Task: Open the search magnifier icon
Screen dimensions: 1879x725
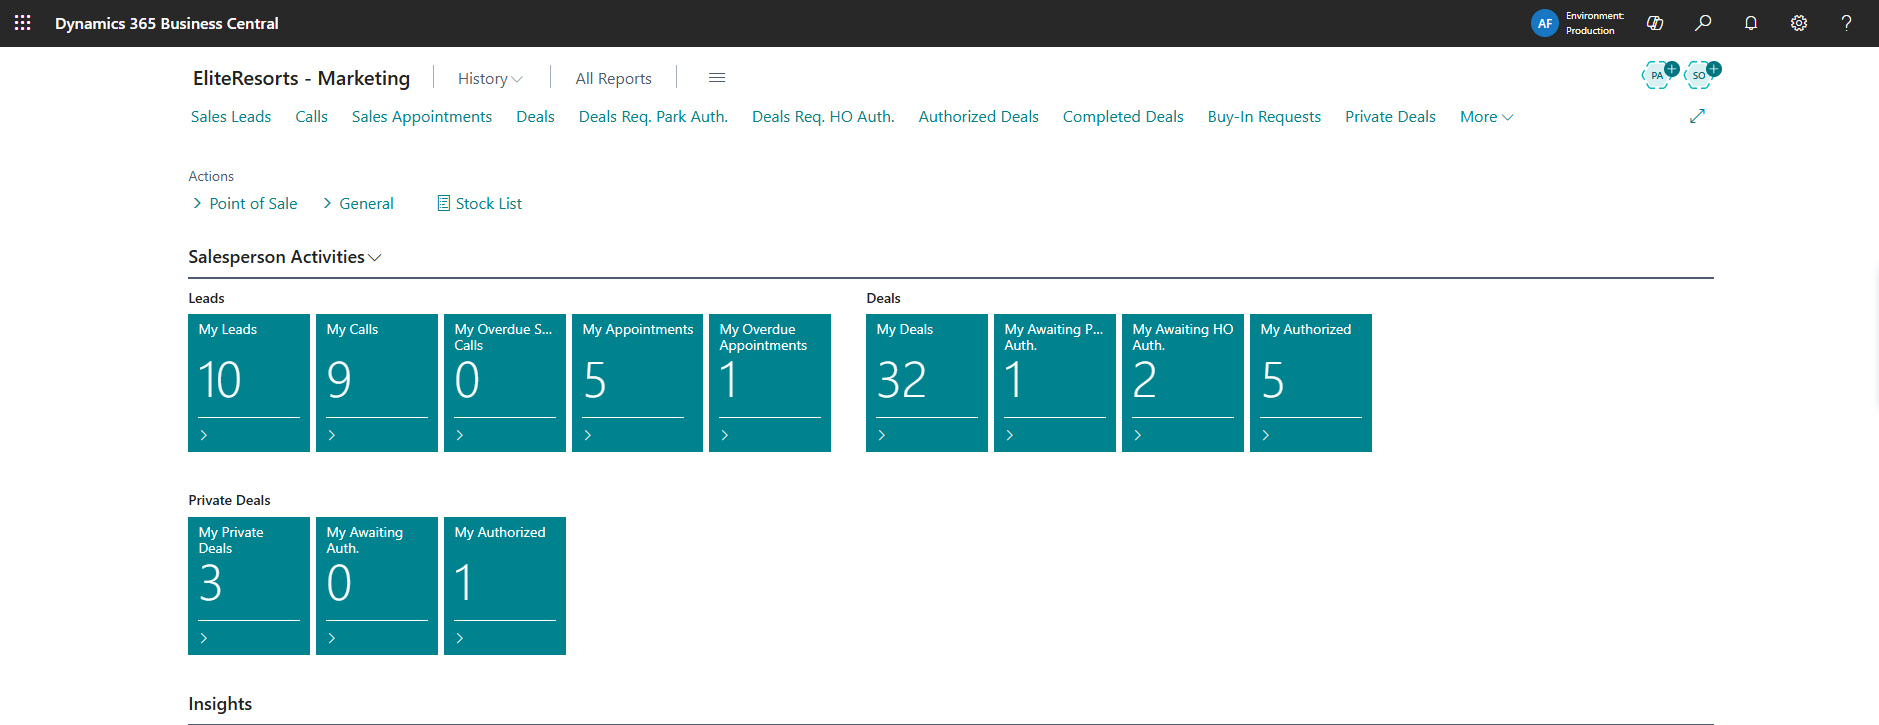Action: 1703,23
